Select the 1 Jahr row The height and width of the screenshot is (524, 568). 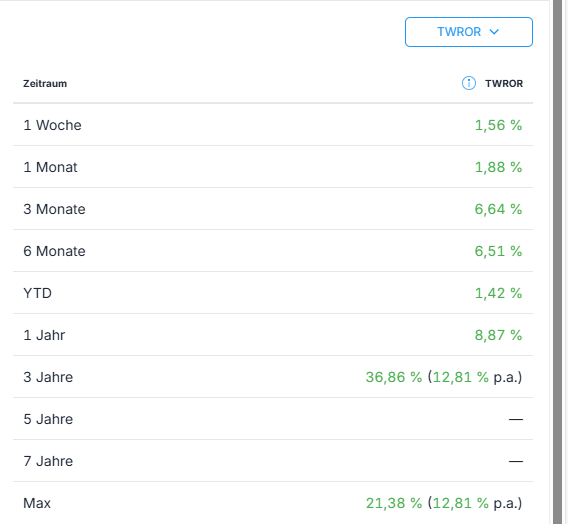coord(273,335)
